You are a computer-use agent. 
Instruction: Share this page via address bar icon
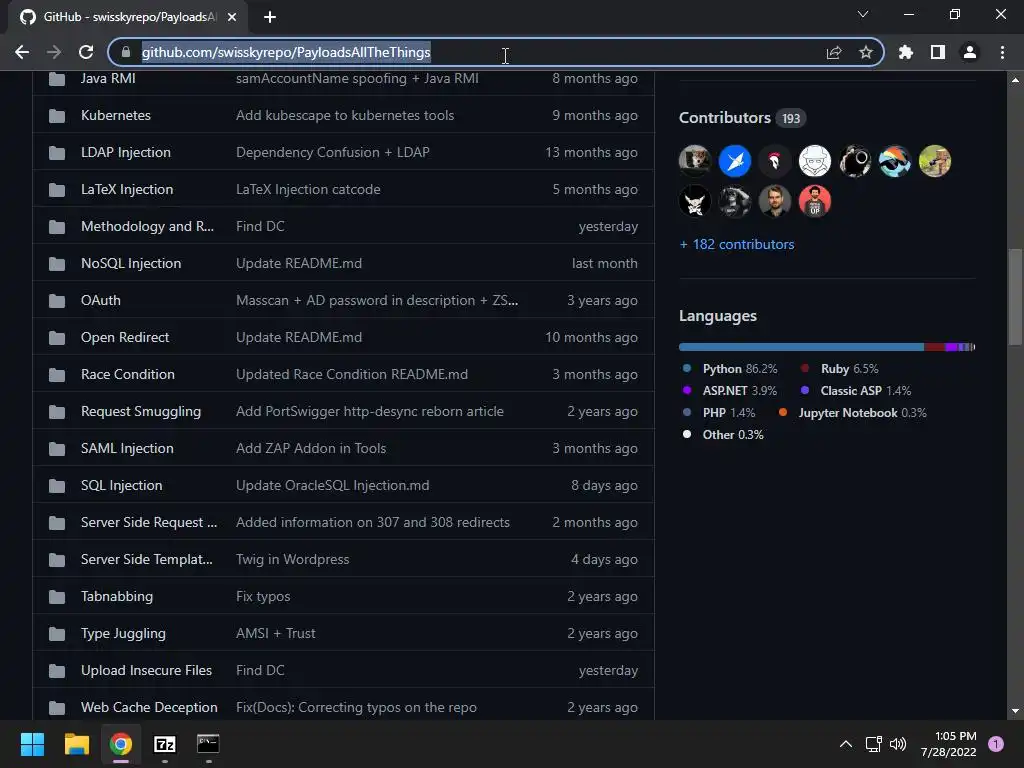point(834,52)
